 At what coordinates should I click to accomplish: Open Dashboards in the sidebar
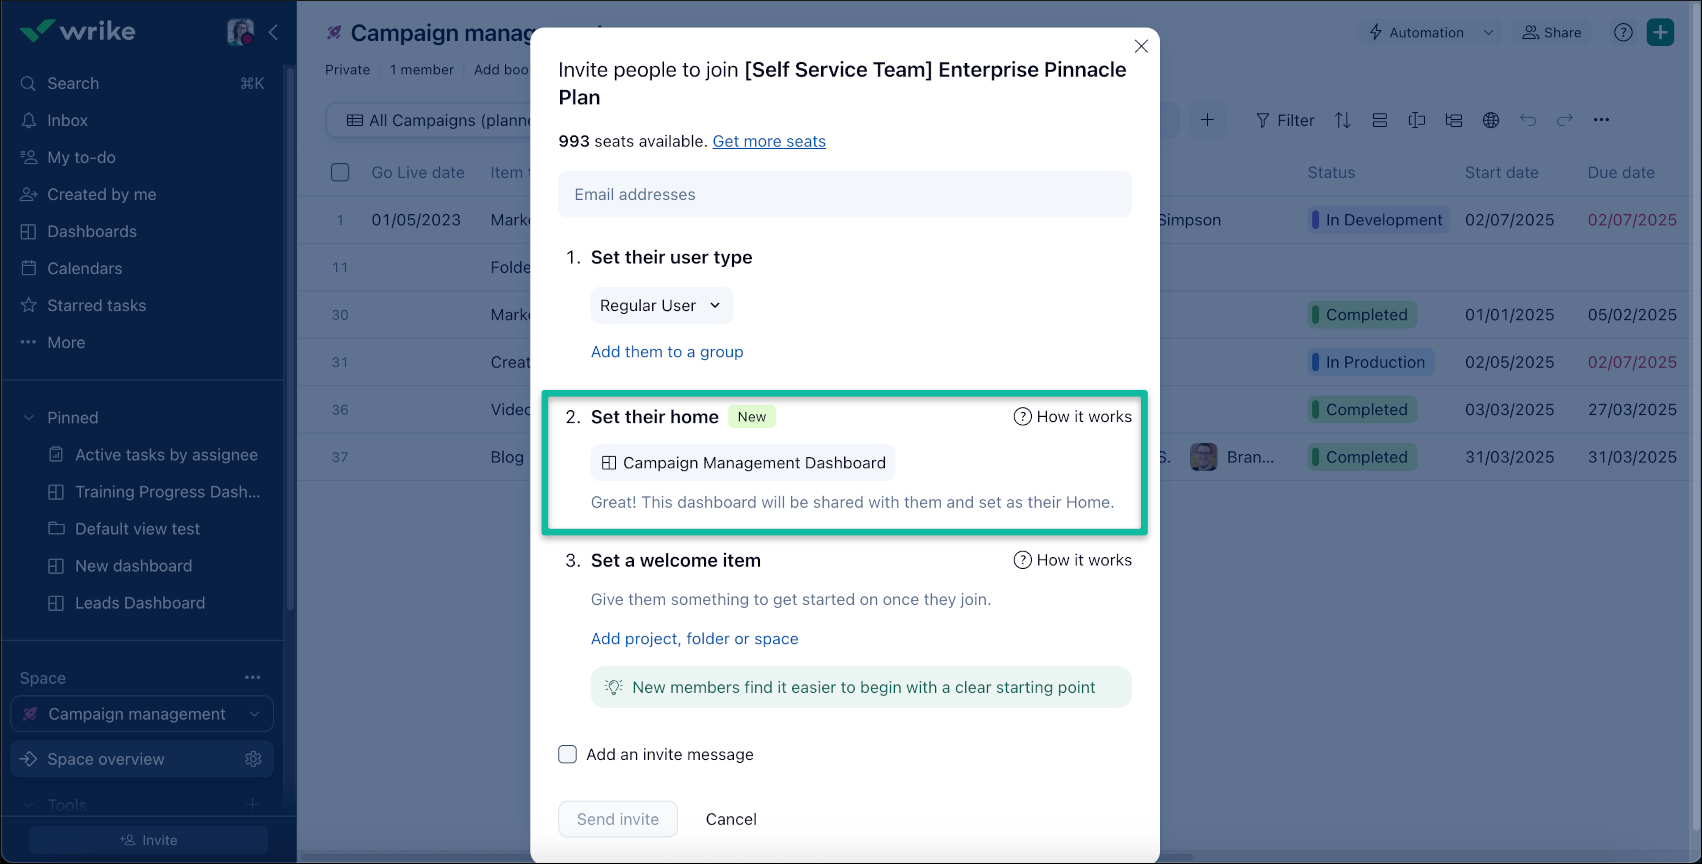coord(91,231)
